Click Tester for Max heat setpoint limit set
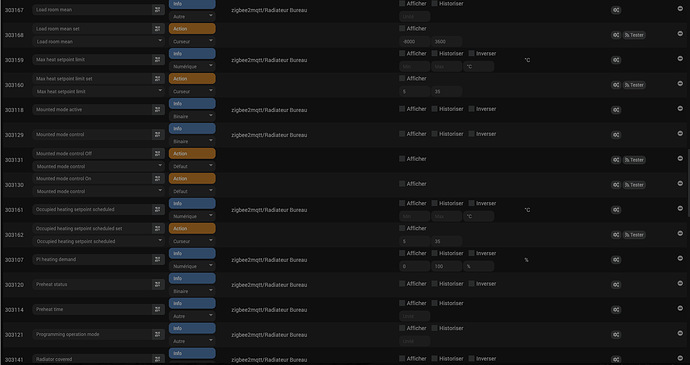Screen dimensions: 690x365 tap(634, 85)
